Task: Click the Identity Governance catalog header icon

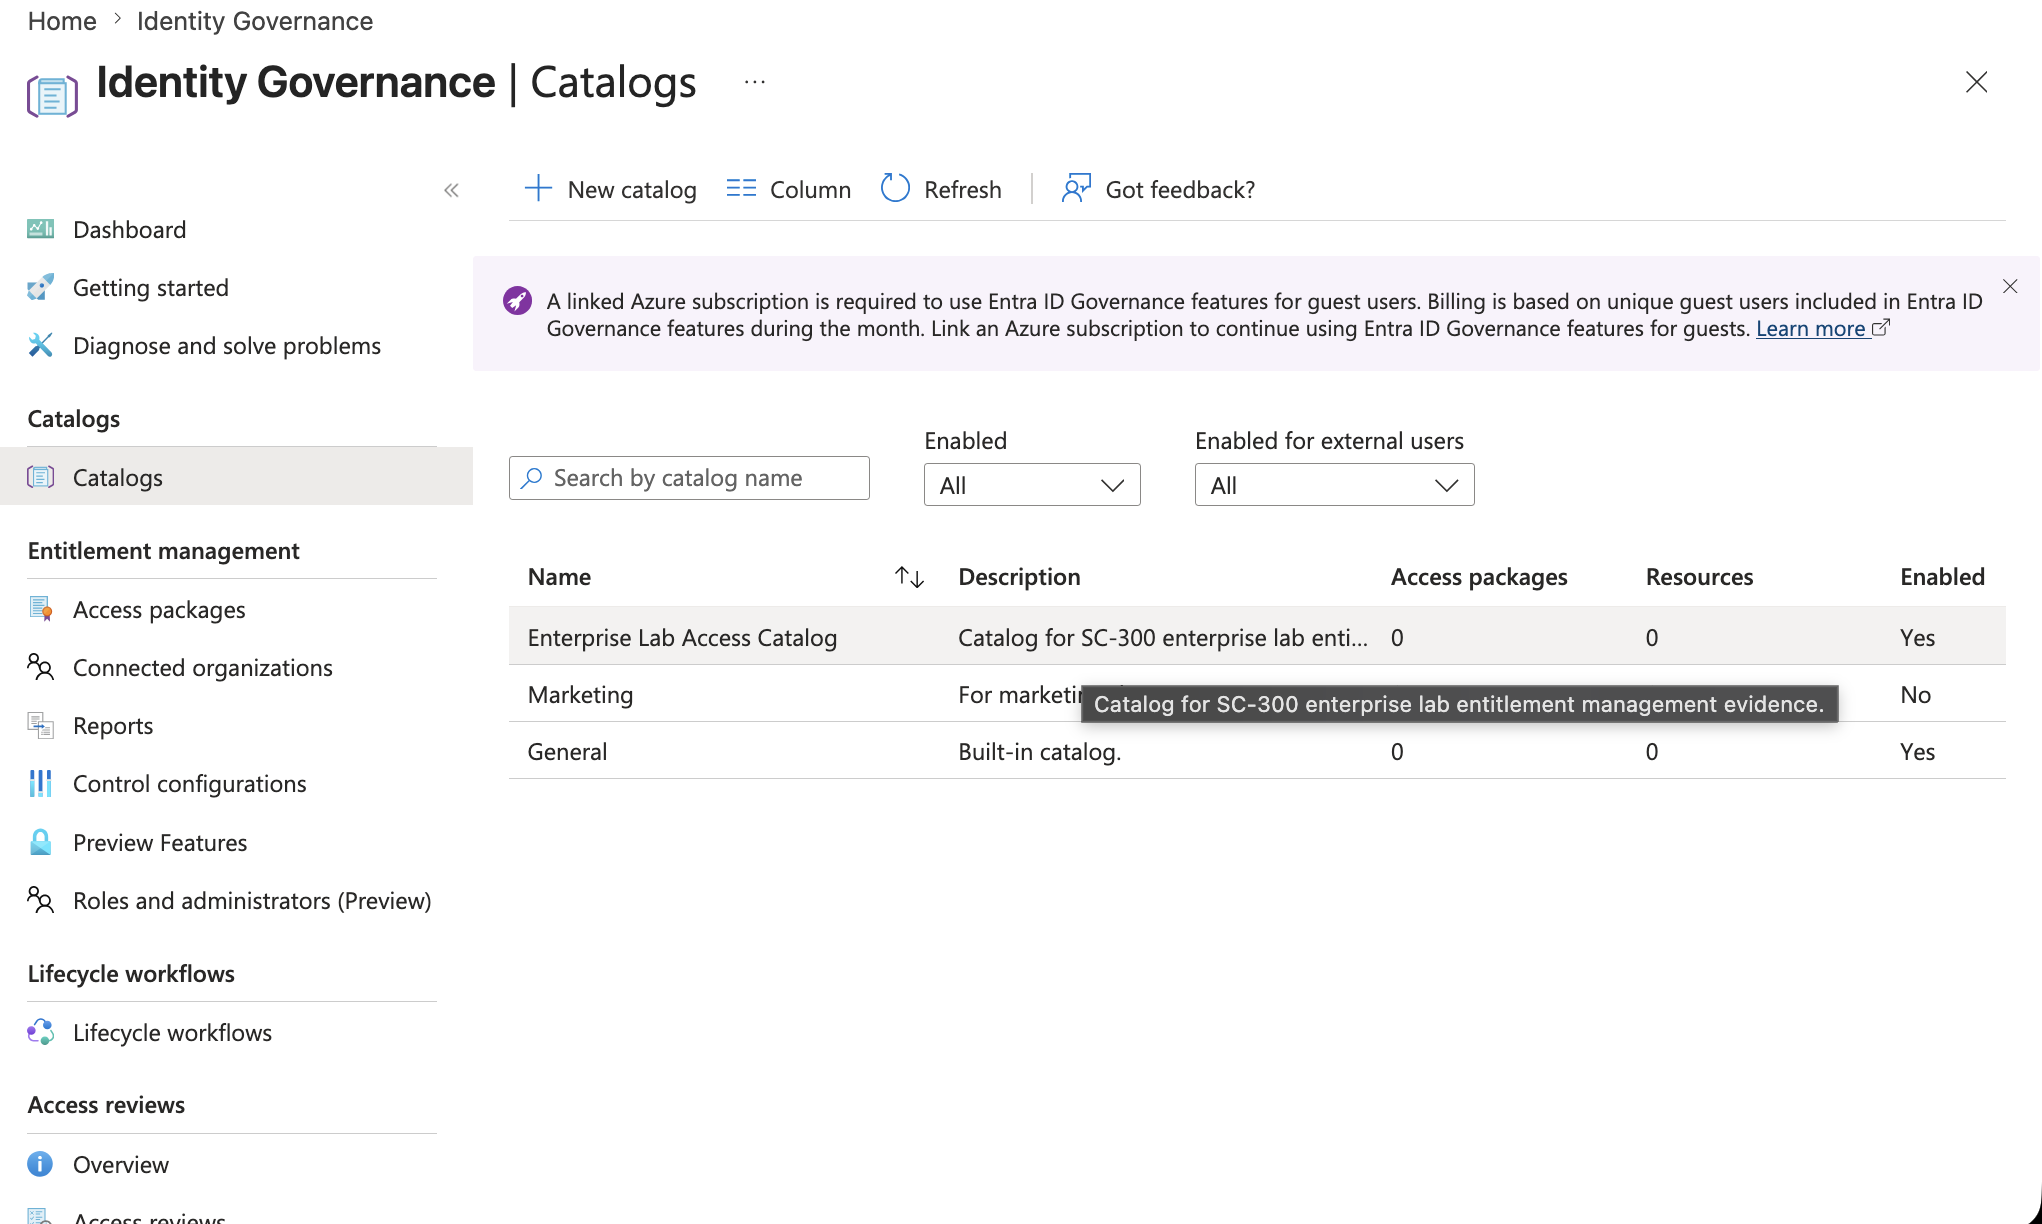Action: [x=52, y=96]
